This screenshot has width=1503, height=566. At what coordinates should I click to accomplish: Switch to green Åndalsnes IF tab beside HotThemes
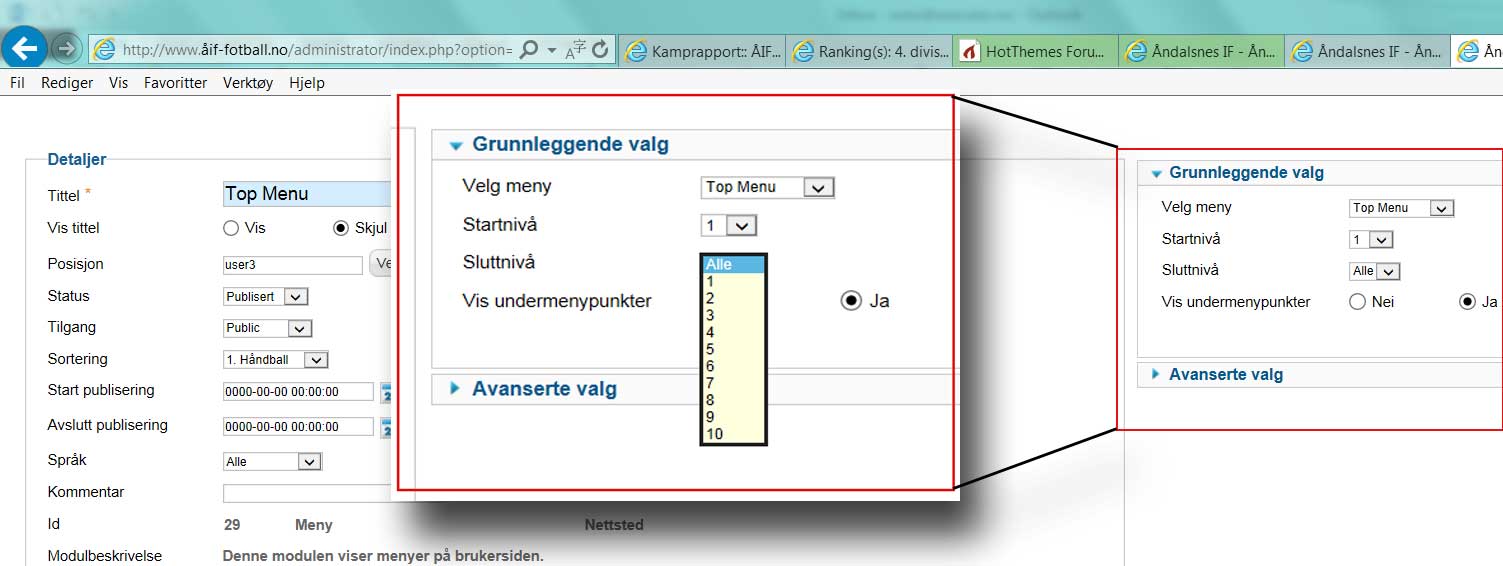[x=1204, y=50]
